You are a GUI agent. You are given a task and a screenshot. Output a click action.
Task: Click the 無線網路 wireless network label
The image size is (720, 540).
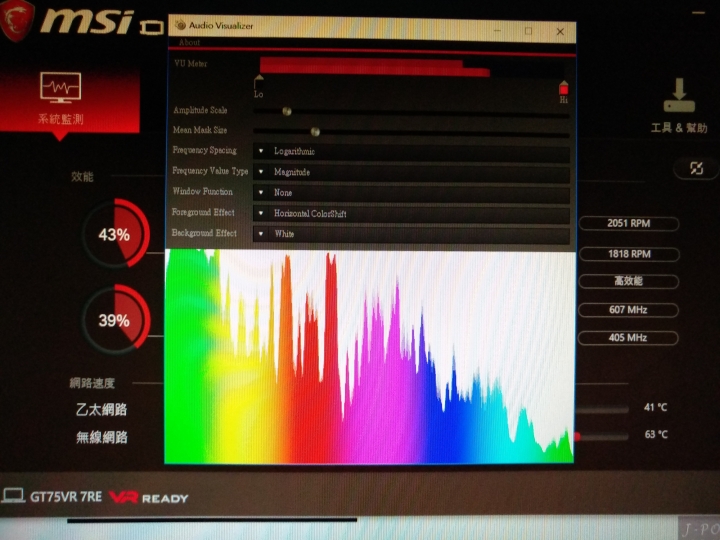tap(101, 437)
